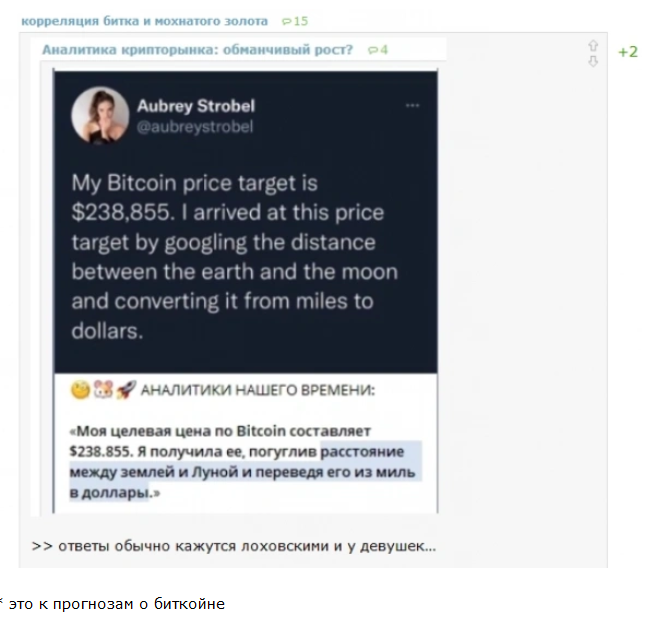The width and height of the screenshot is (649, 623).
Task: Click 'АНАЛИТИКИ НАШЕГО ВРЕМЕНИ:' heading
Action: coord(258,390)
